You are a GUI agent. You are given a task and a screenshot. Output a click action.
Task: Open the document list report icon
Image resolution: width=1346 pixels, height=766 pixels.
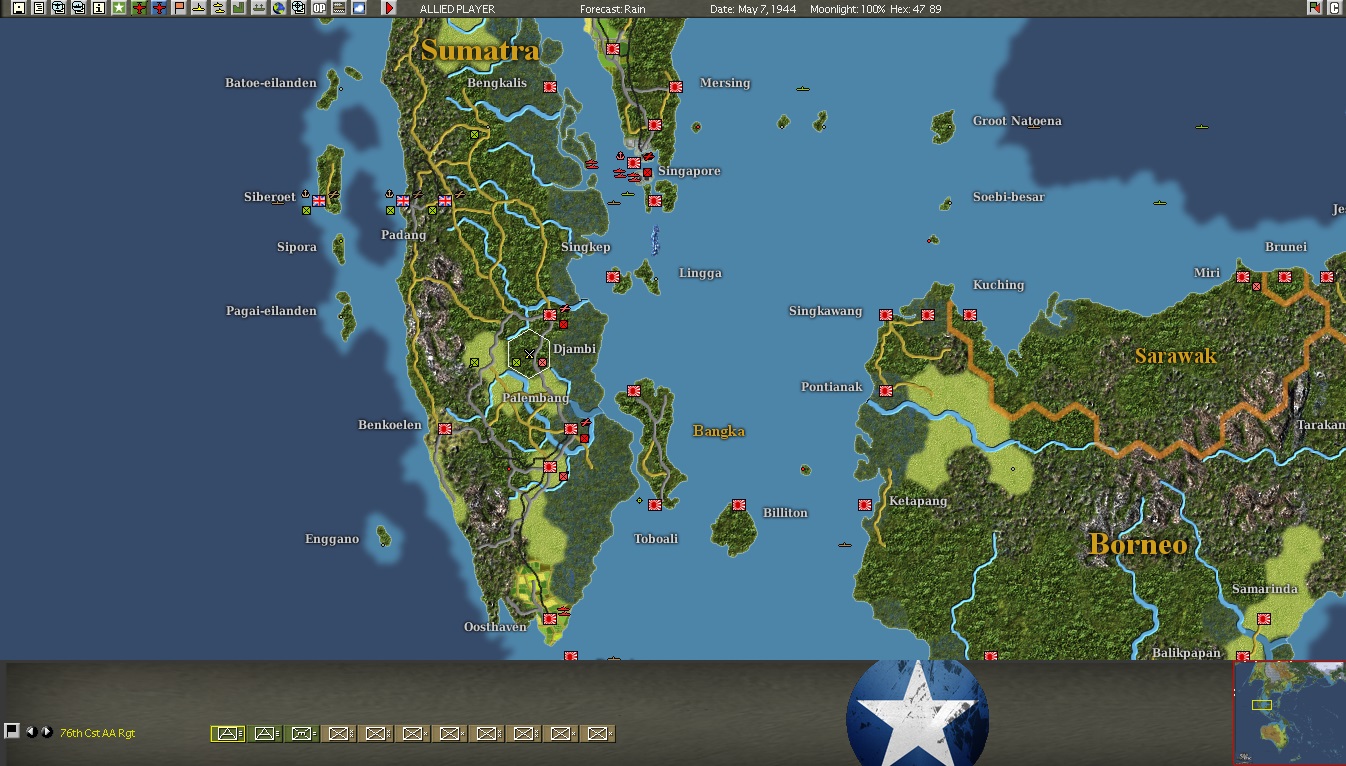tap(38, 8)
